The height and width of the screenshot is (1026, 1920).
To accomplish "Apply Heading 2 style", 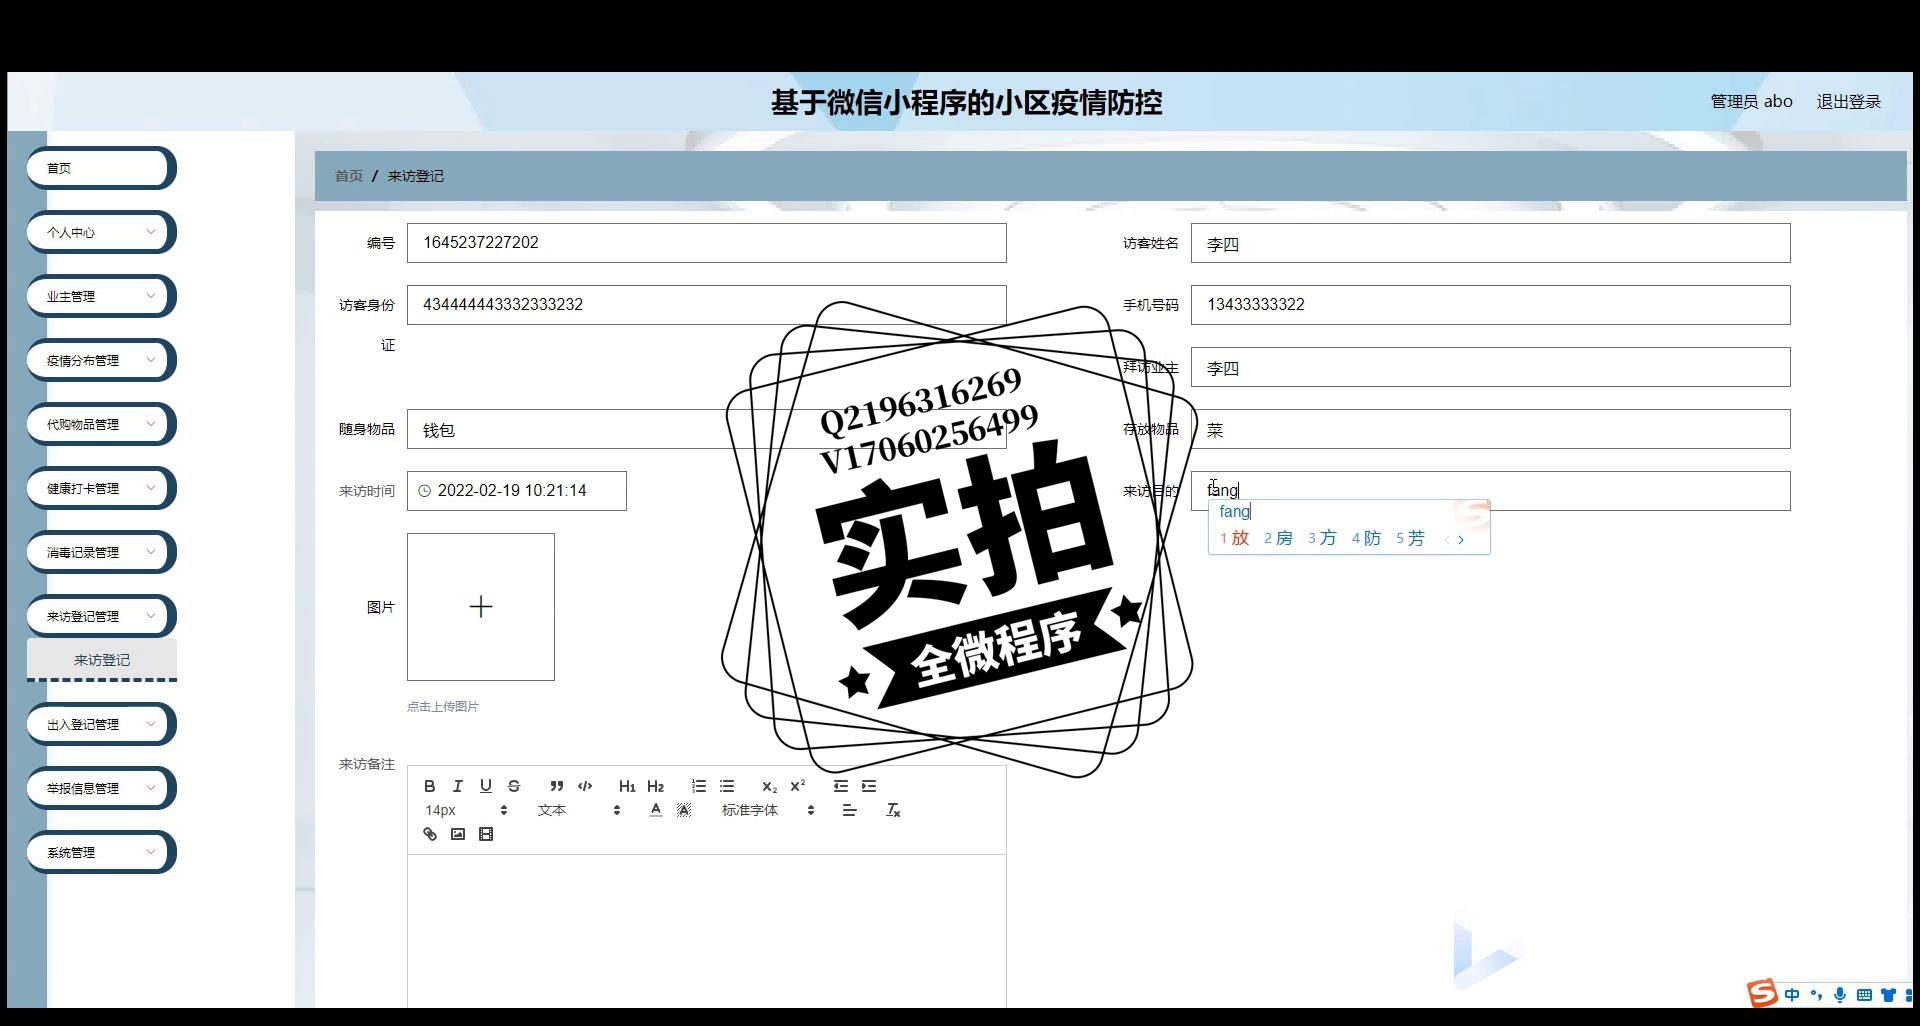I will click(656, 786).
